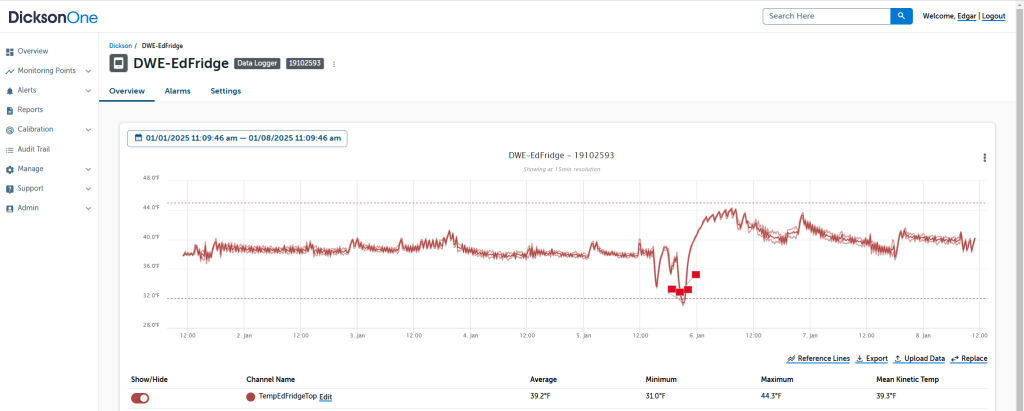Screen dimensions: 1024x411
Task: Switch to the Settings tab
Action: 225,91
